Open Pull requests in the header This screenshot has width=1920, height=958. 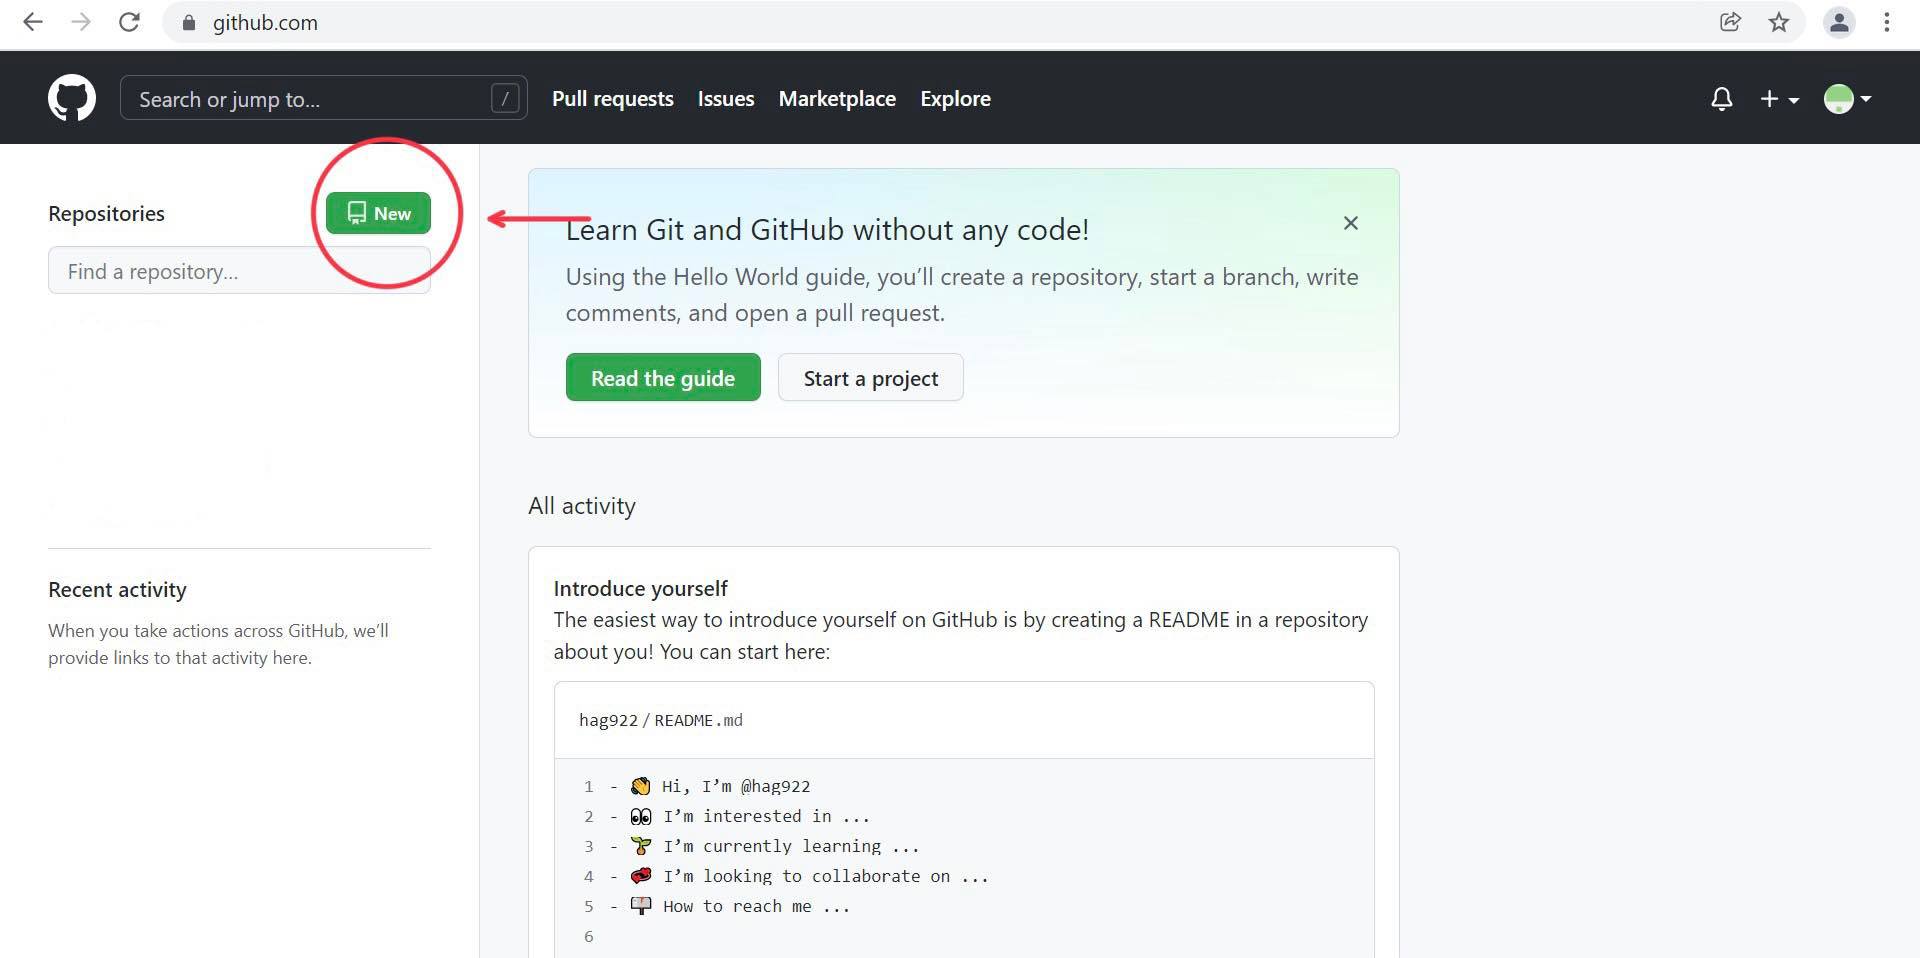click(x=612, y=99)
